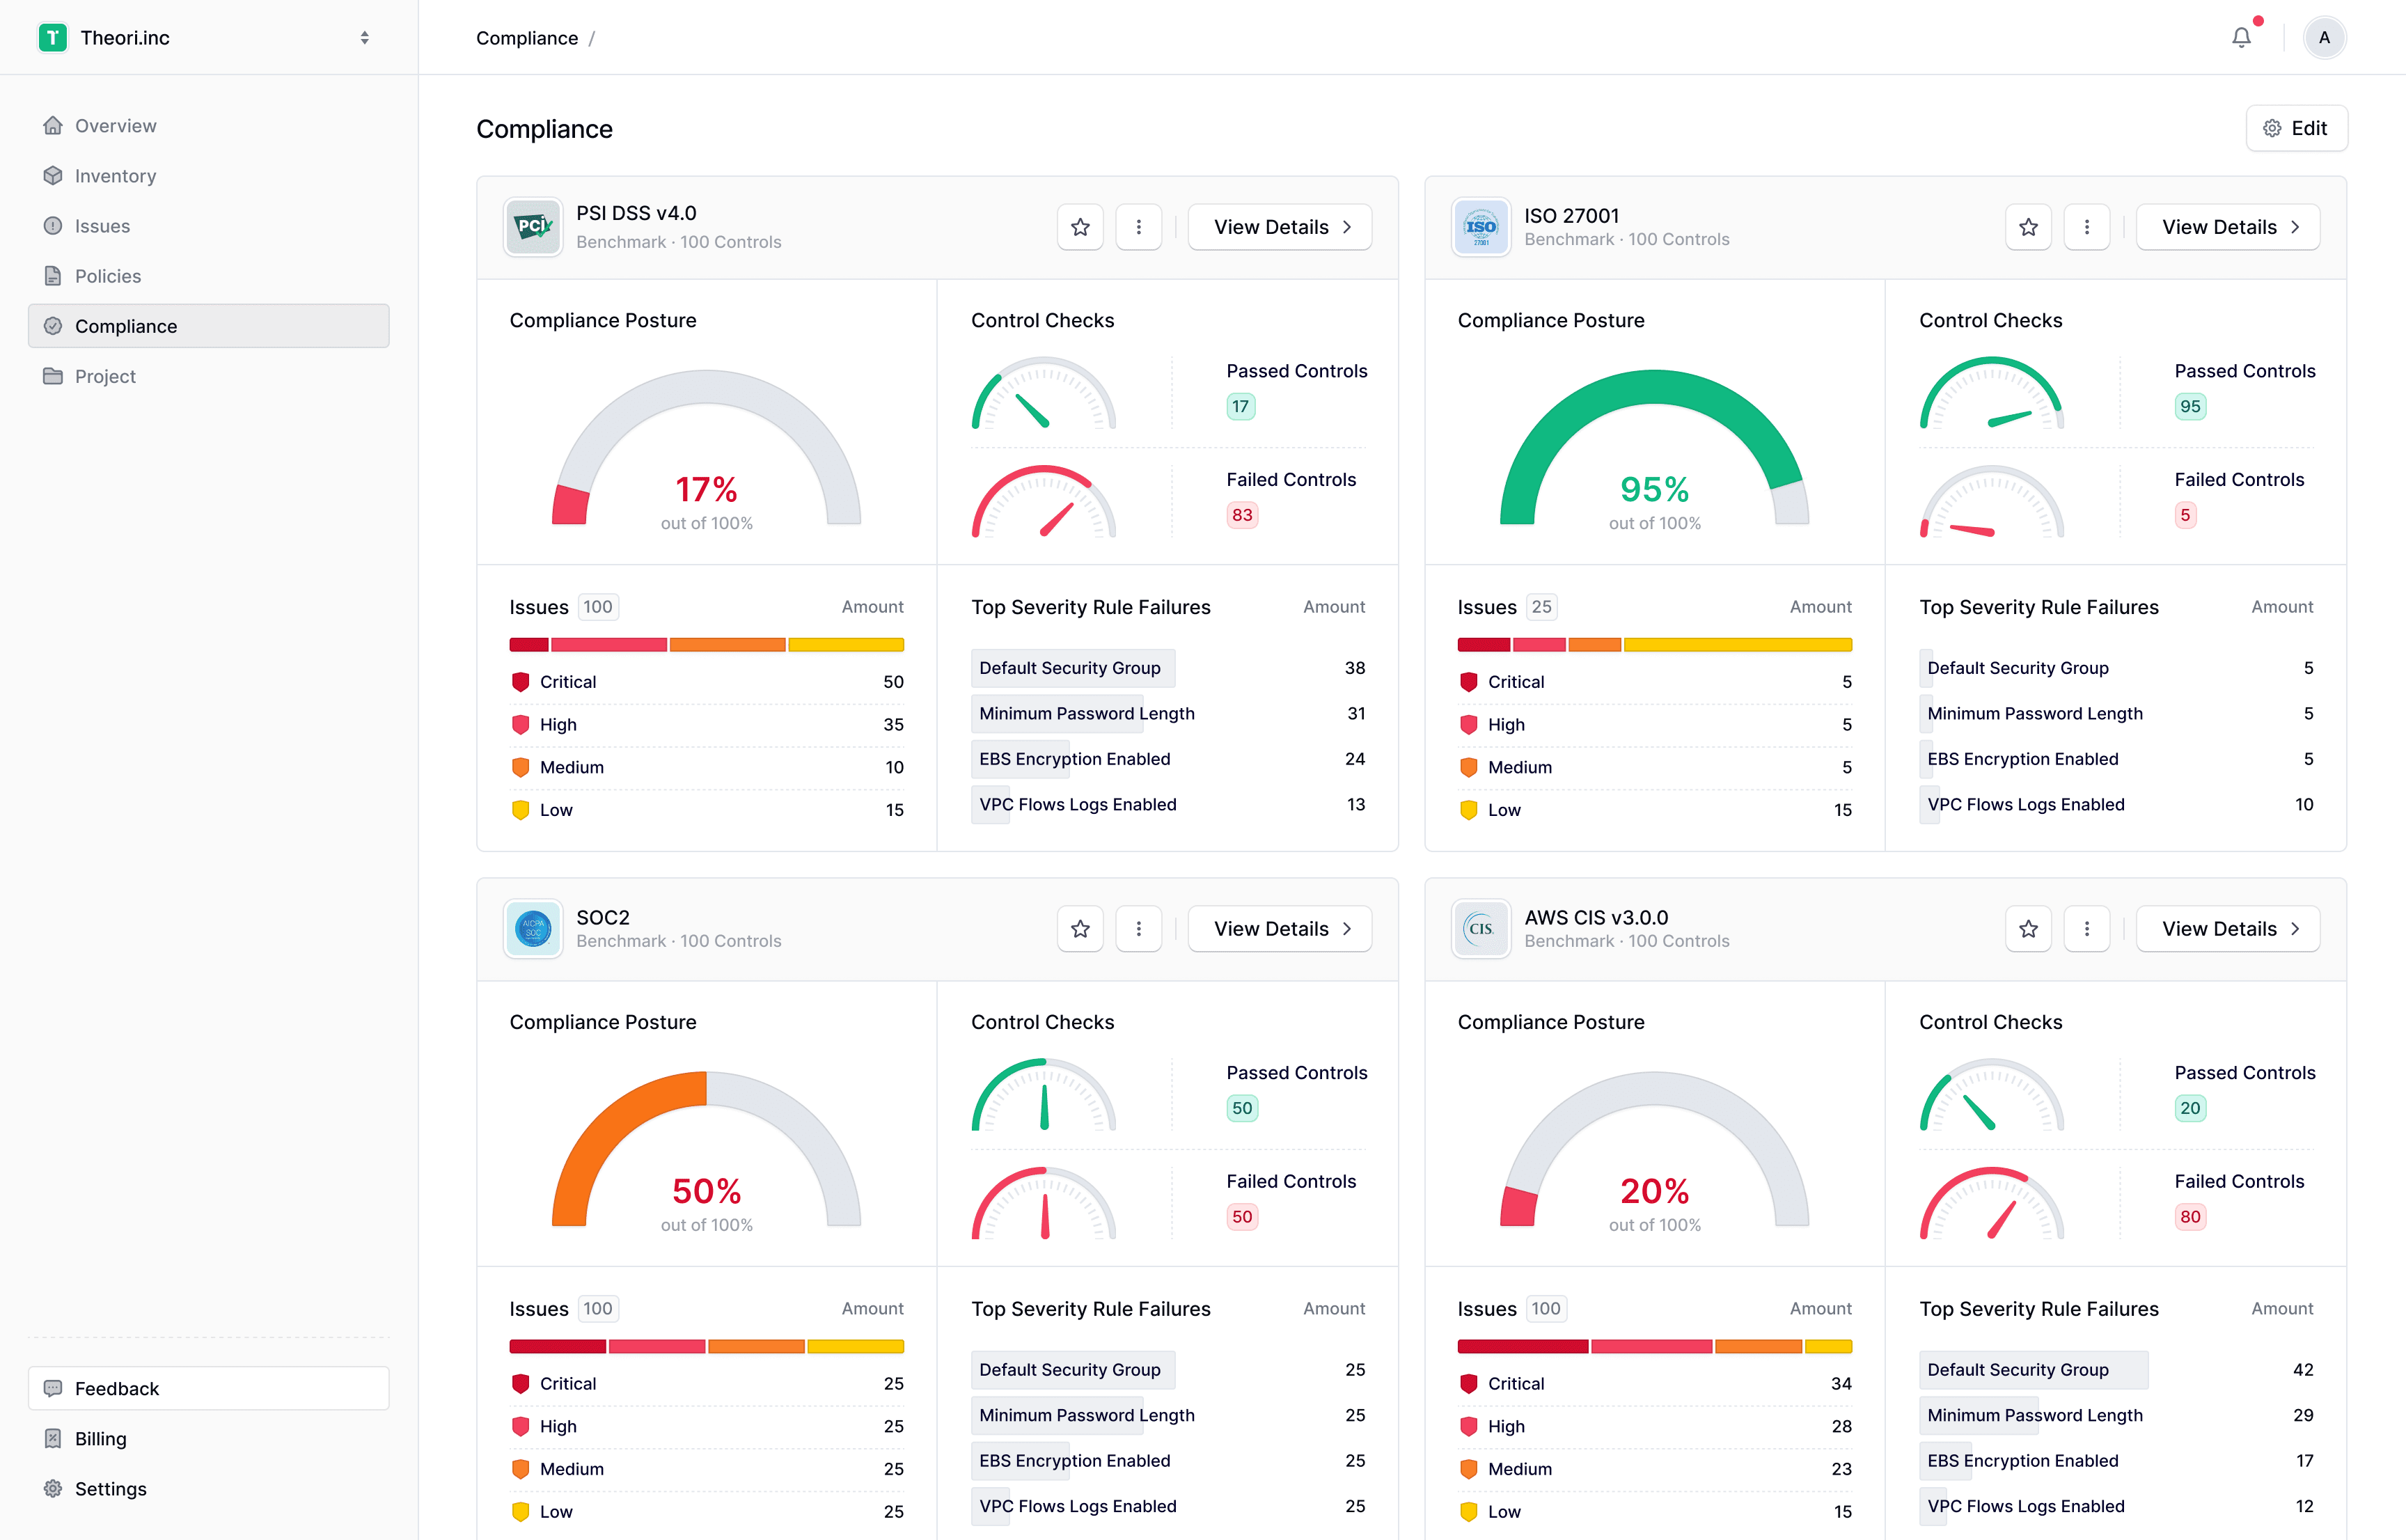The width and height of the screenshot is (2406, 1540).
Task: Click SOC2 passed controls gauge icon
Action: click(1043, 1095)
